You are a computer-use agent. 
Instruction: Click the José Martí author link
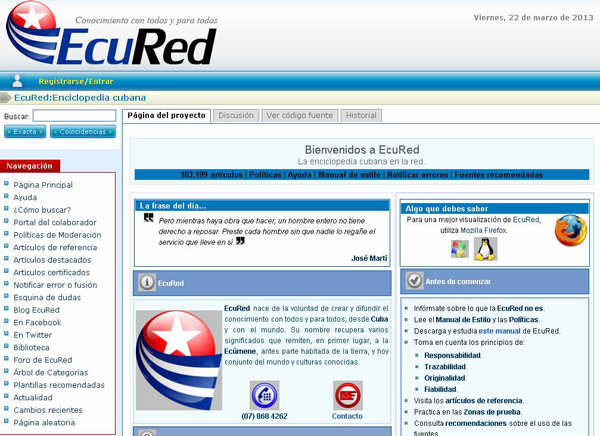tap(369, 258)
